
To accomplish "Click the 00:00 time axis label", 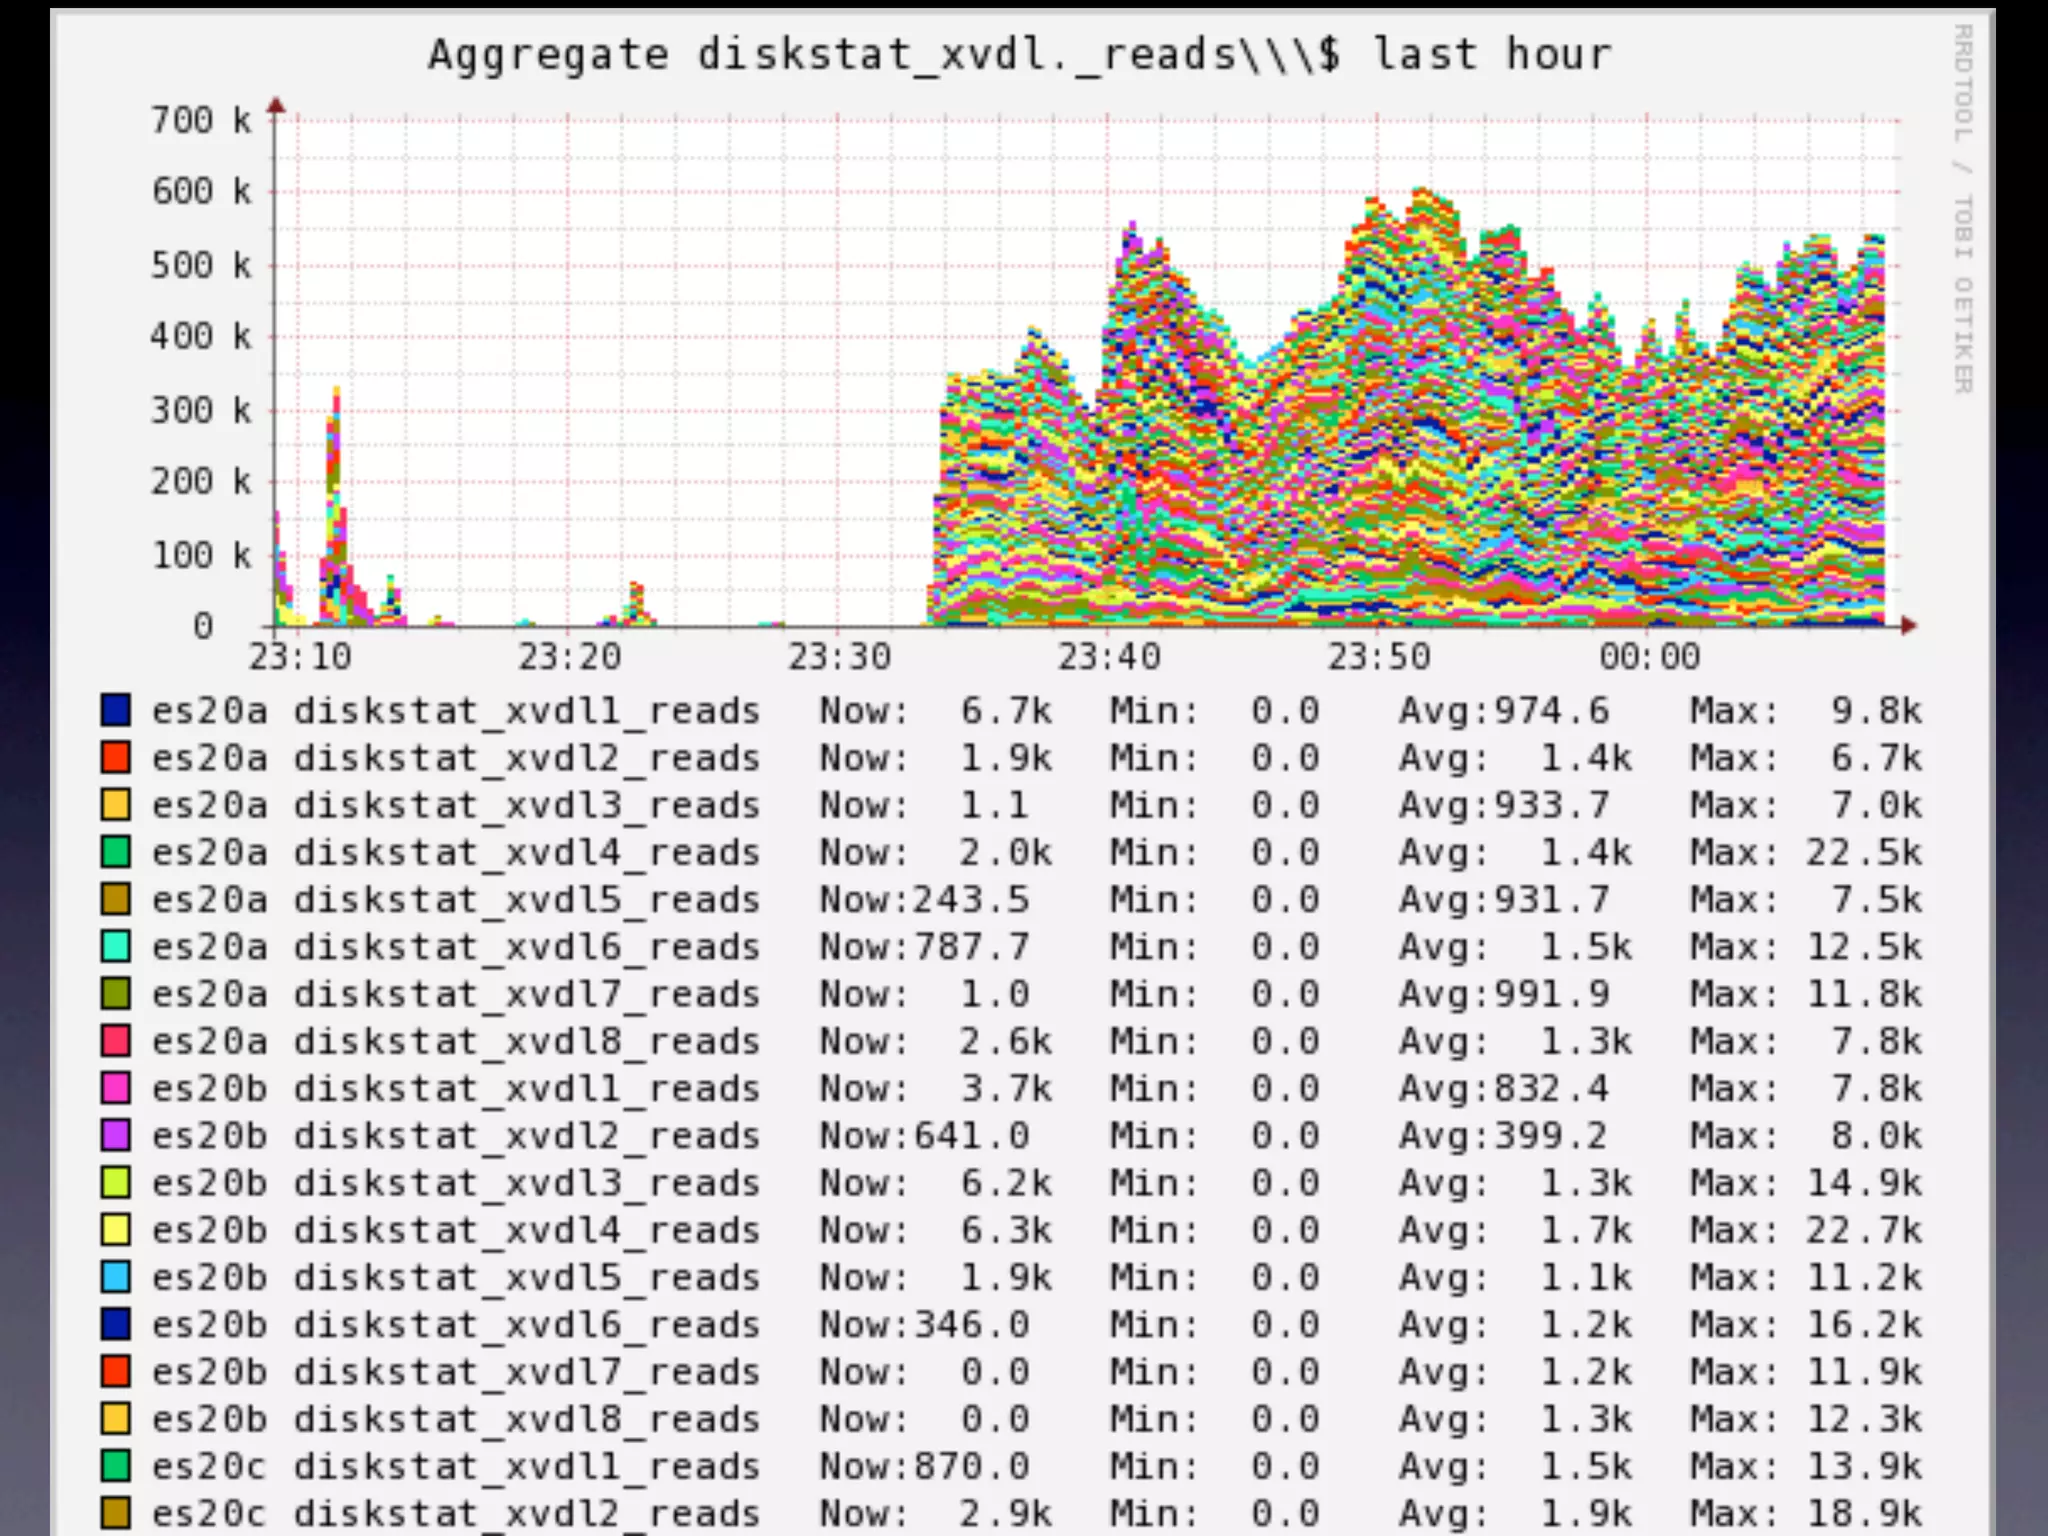I will 1649,657.
